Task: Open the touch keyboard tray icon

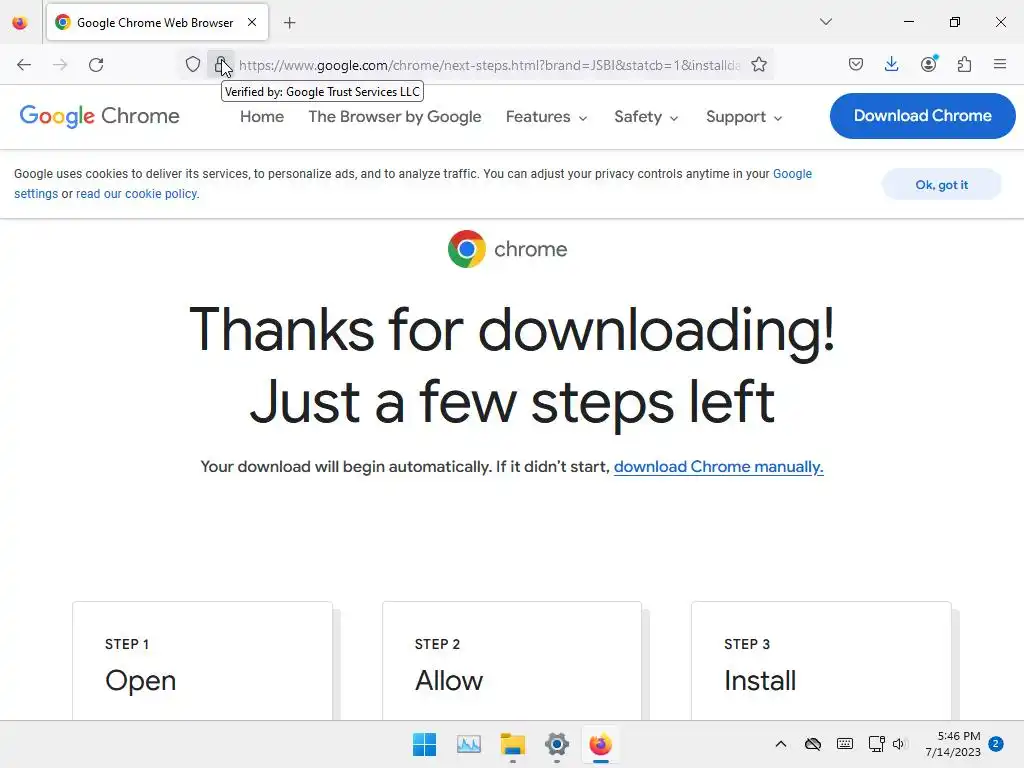Action: pos(844,744)
